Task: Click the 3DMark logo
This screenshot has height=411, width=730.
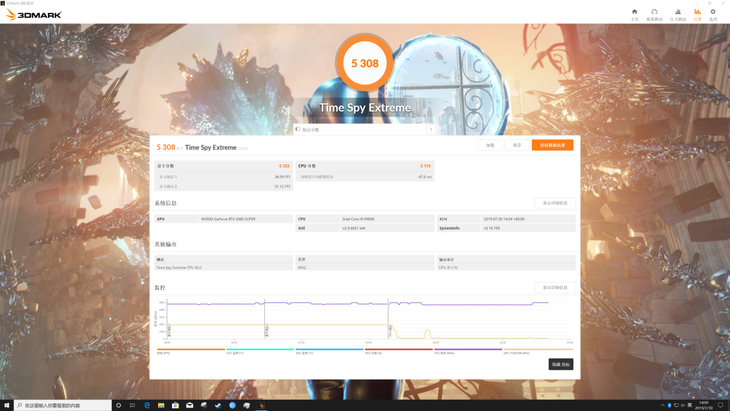Action: coord(34,14)
